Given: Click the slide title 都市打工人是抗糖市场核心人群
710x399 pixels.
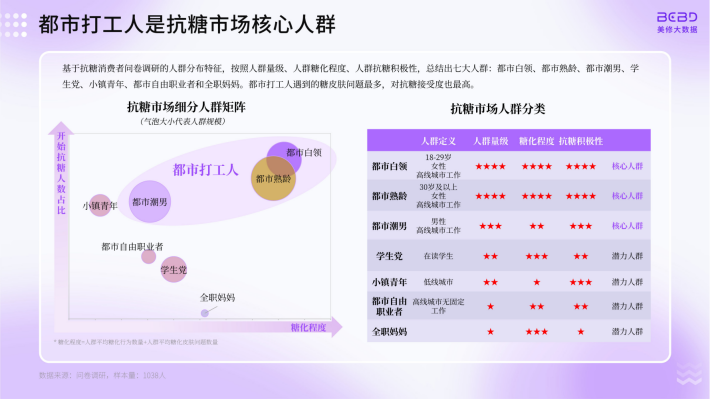Looking at the screenshot, I should point(187,24).
